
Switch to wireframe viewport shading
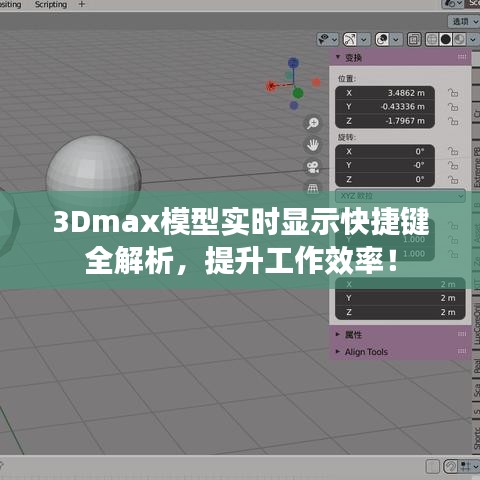click(432, 39)
